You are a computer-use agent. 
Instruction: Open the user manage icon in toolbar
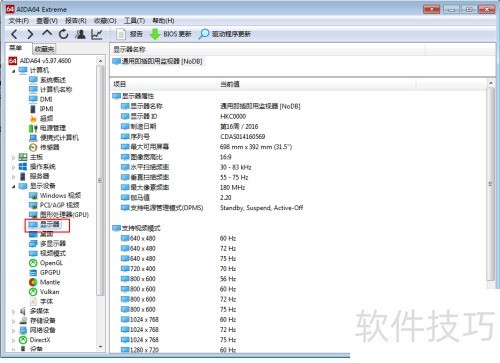[x=80, y=34]
